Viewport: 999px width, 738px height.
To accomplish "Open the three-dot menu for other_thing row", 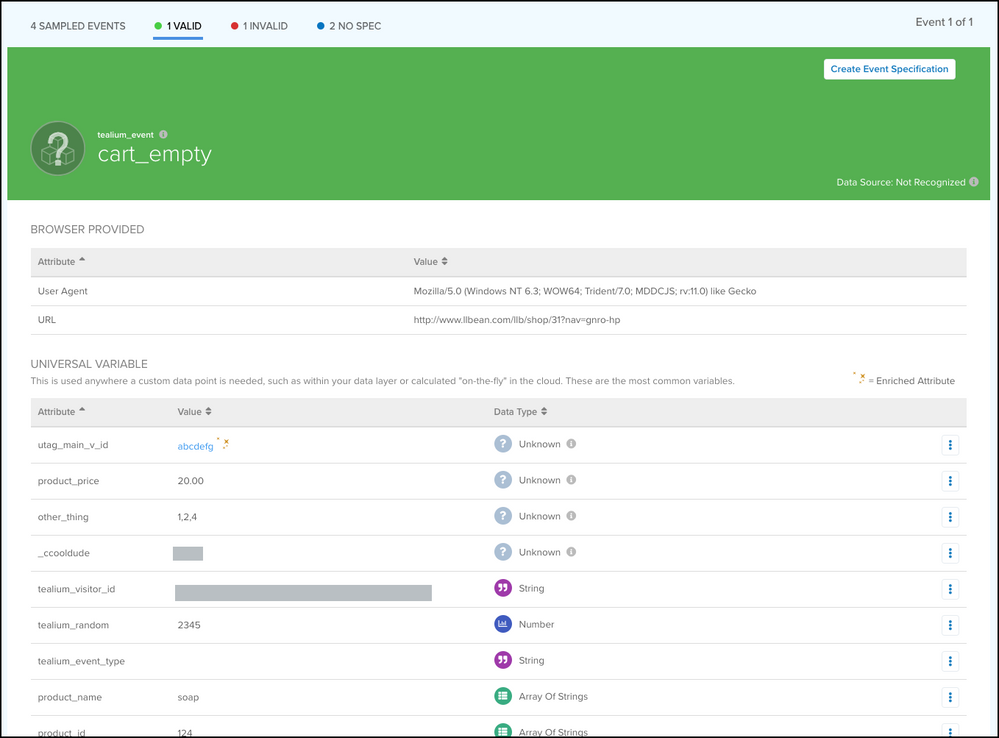I will tap(950, 517).
